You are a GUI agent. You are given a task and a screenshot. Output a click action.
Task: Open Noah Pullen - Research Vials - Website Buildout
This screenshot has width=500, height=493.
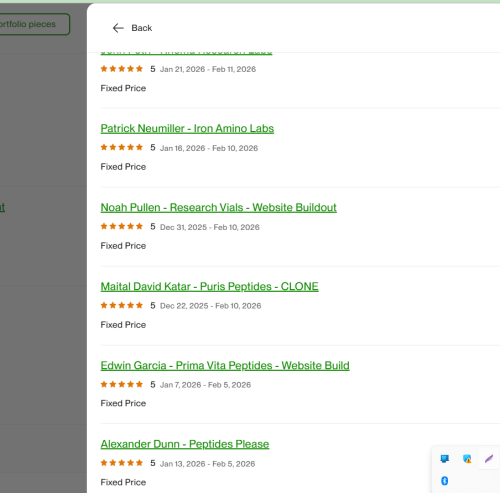[x=218, y=208]
